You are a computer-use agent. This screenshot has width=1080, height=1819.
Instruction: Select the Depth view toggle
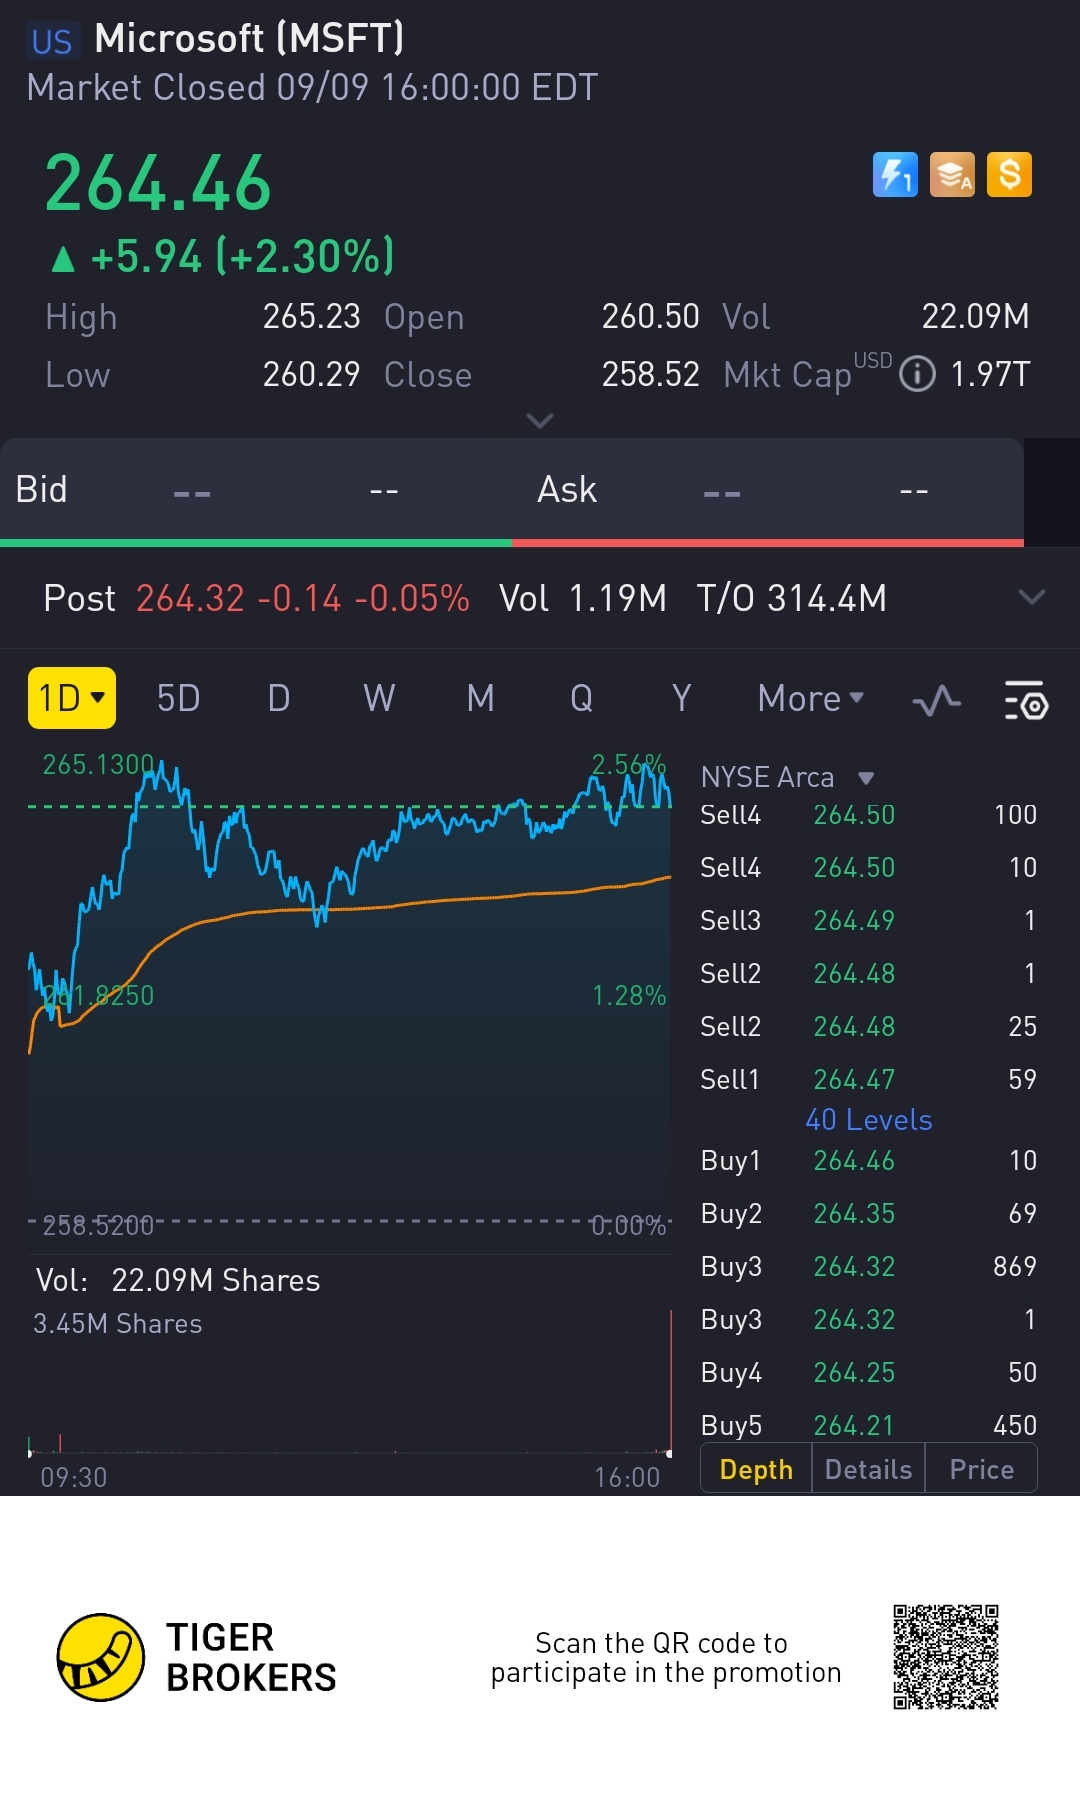click(756, 1469)
